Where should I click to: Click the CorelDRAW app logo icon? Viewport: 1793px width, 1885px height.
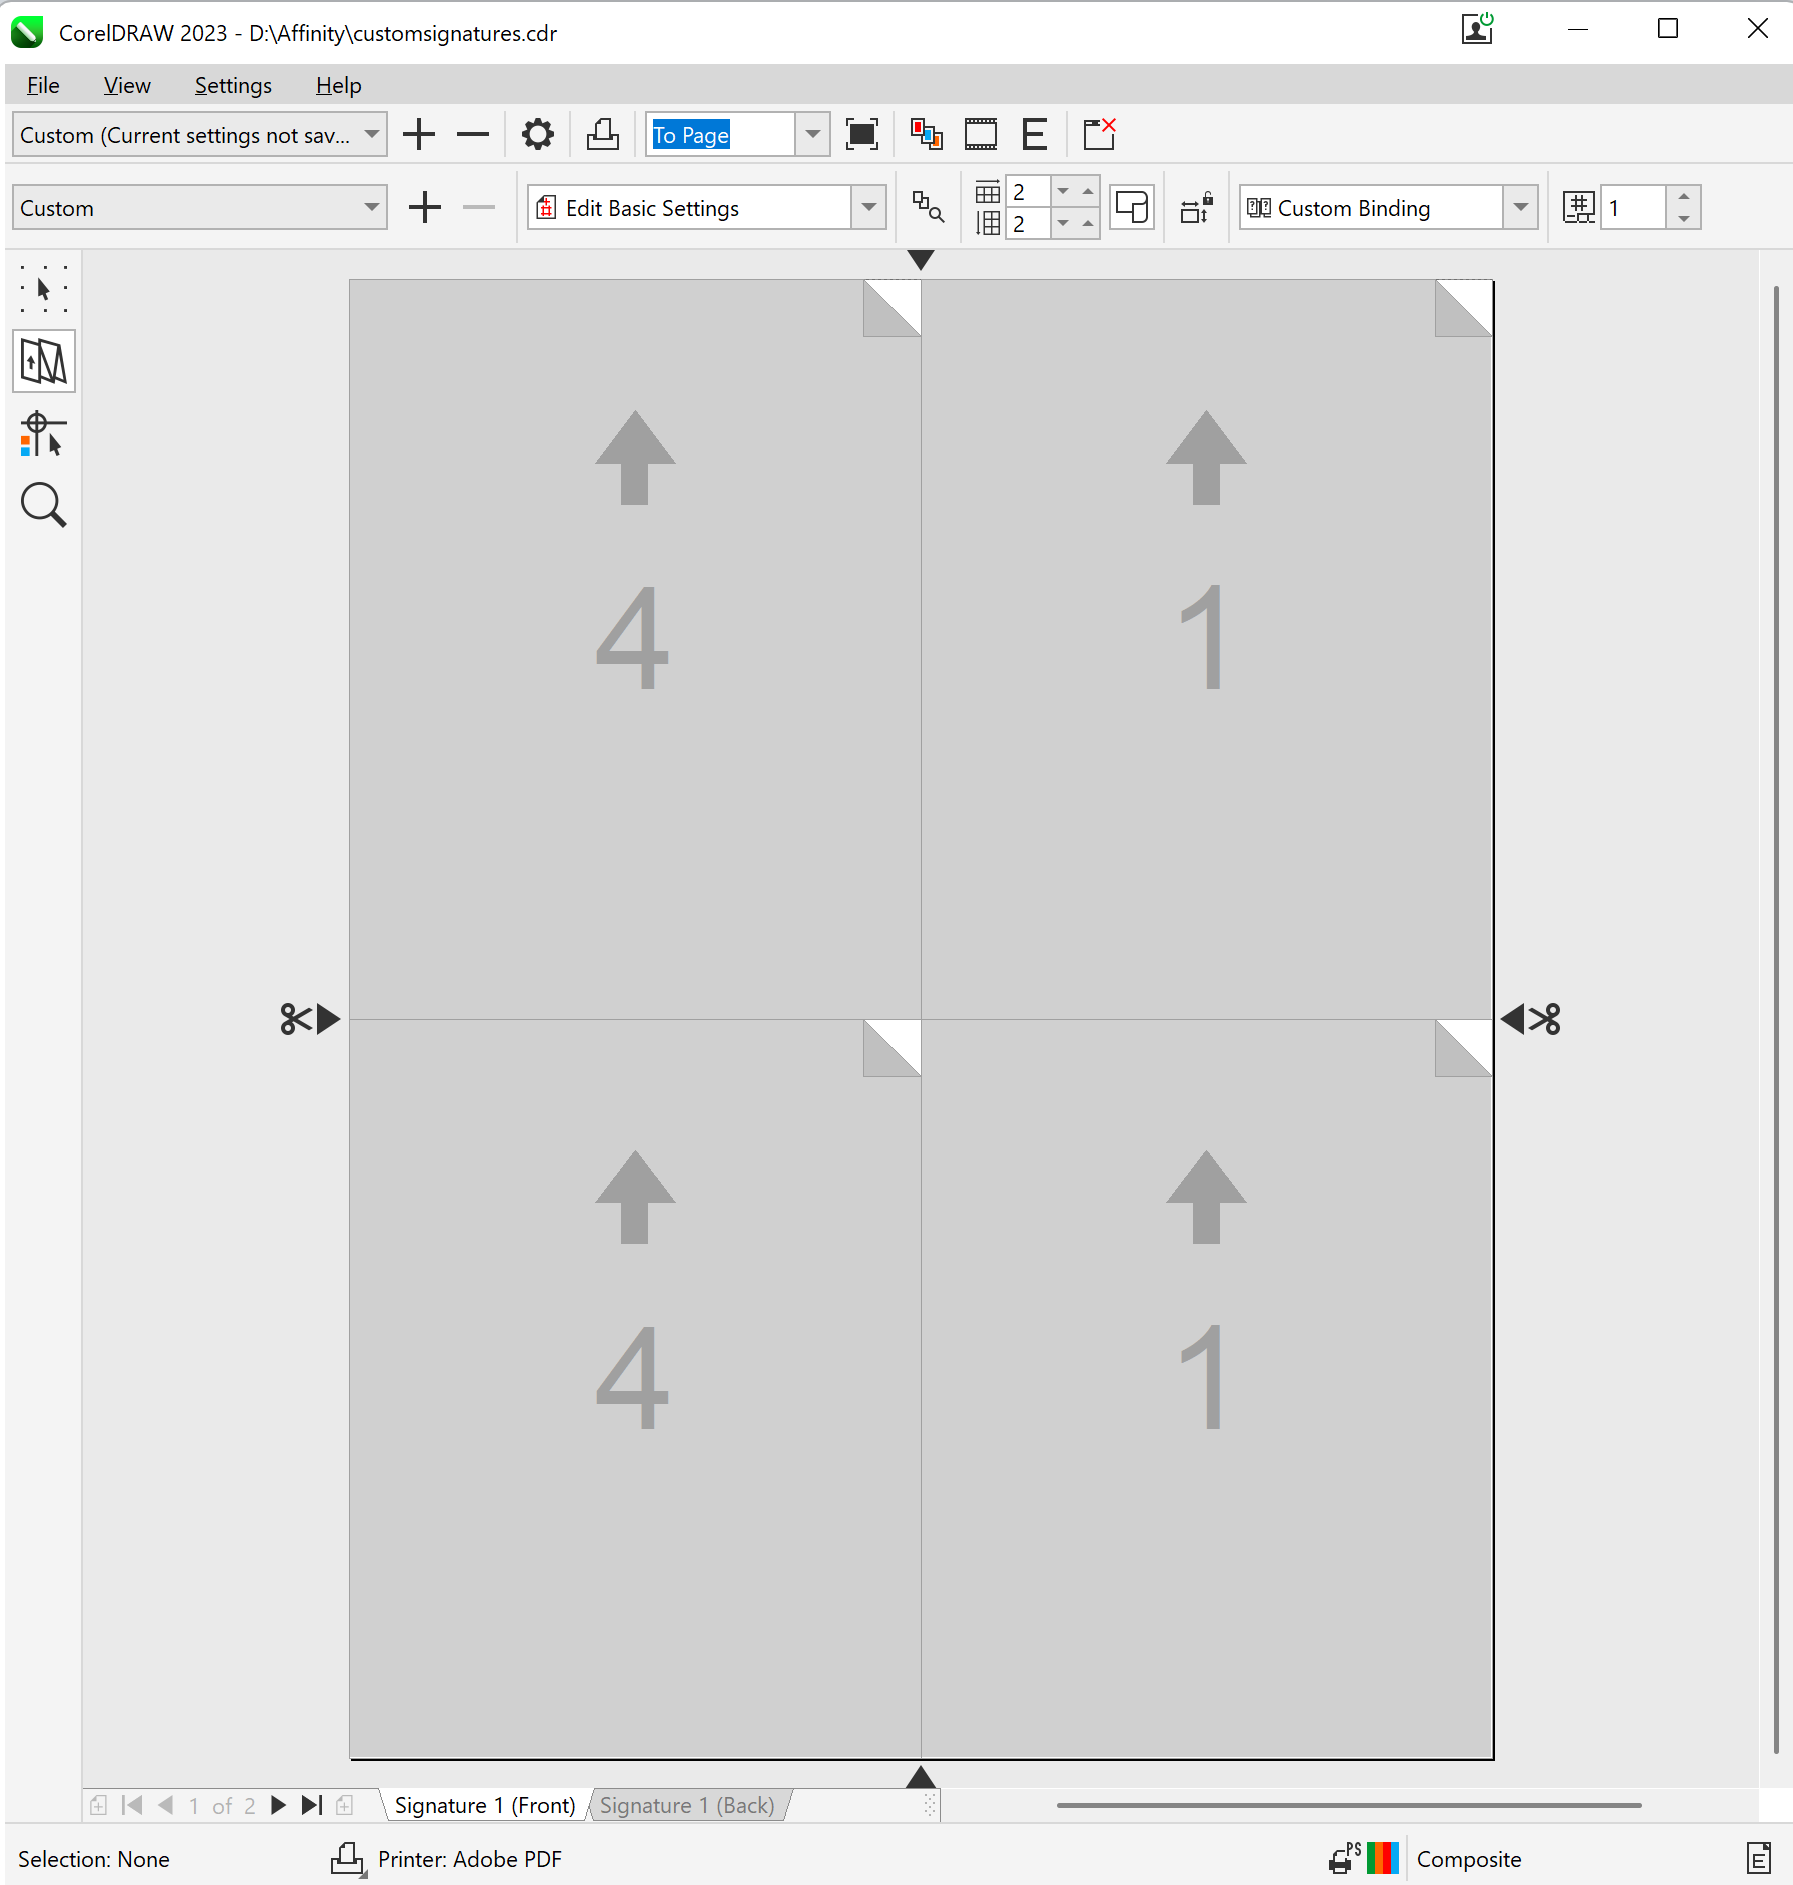click(27, 32)
